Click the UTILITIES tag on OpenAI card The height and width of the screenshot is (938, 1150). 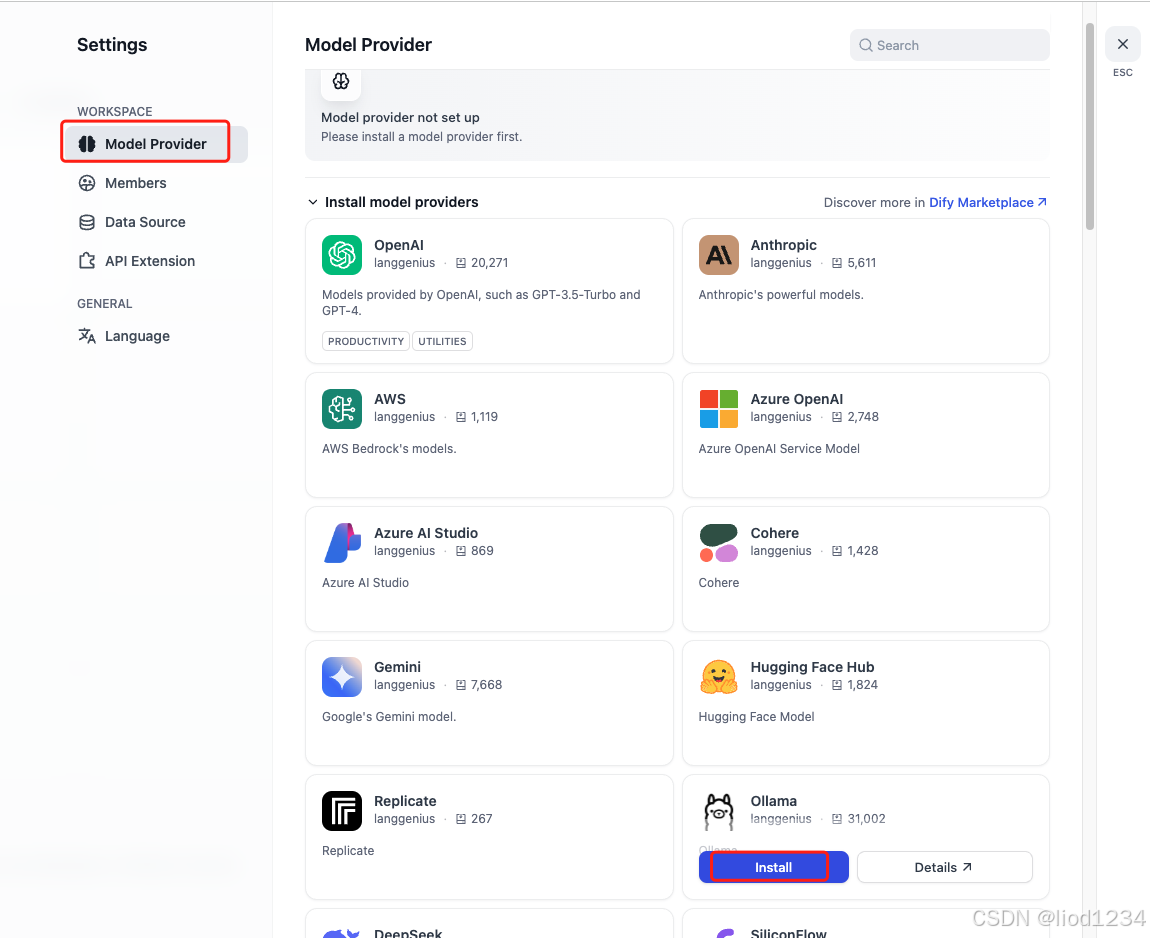[x=442, y=342]
